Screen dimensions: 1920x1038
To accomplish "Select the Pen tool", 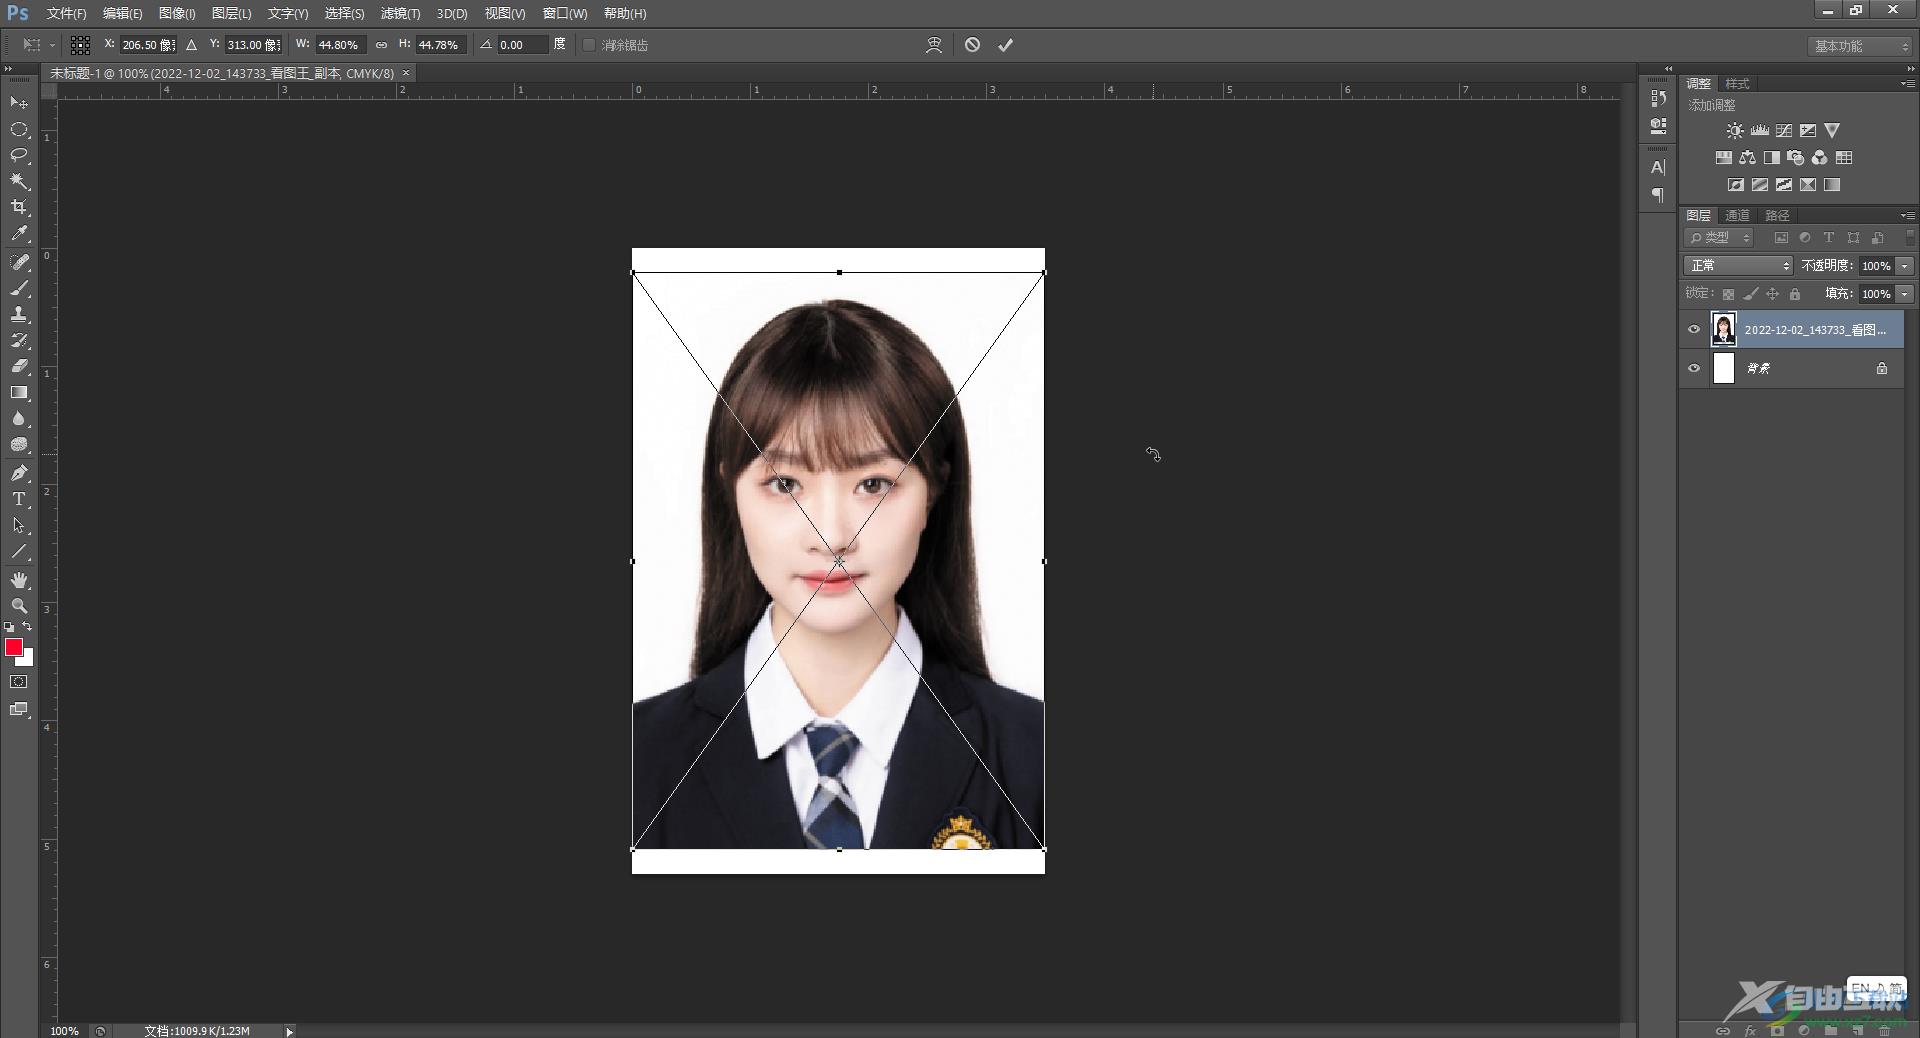I will (19, 473).
